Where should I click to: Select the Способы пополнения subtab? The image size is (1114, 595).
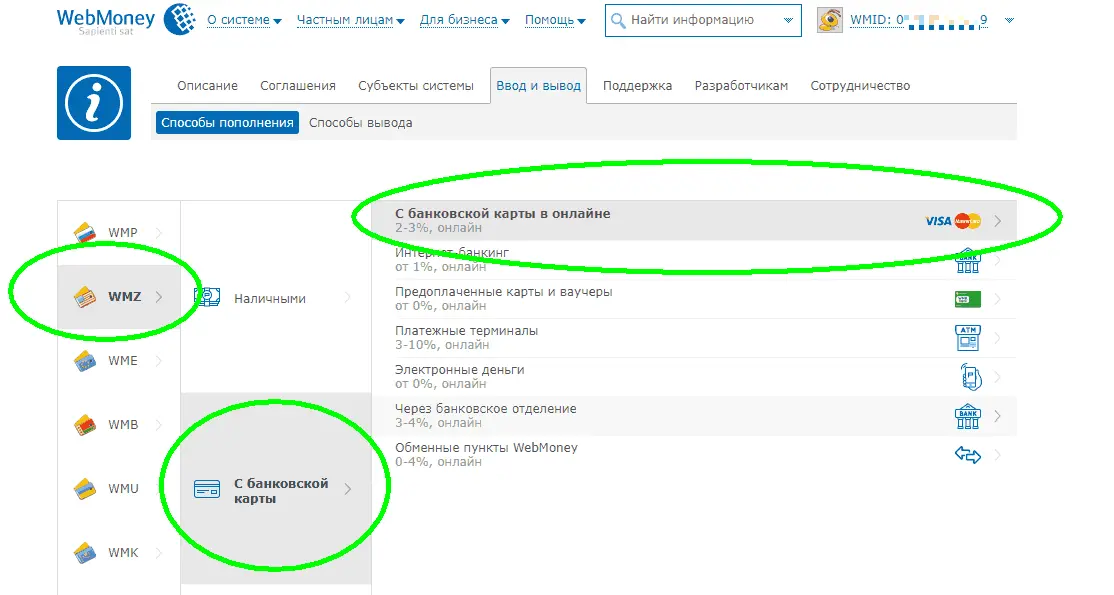click(x=227, y=122)
